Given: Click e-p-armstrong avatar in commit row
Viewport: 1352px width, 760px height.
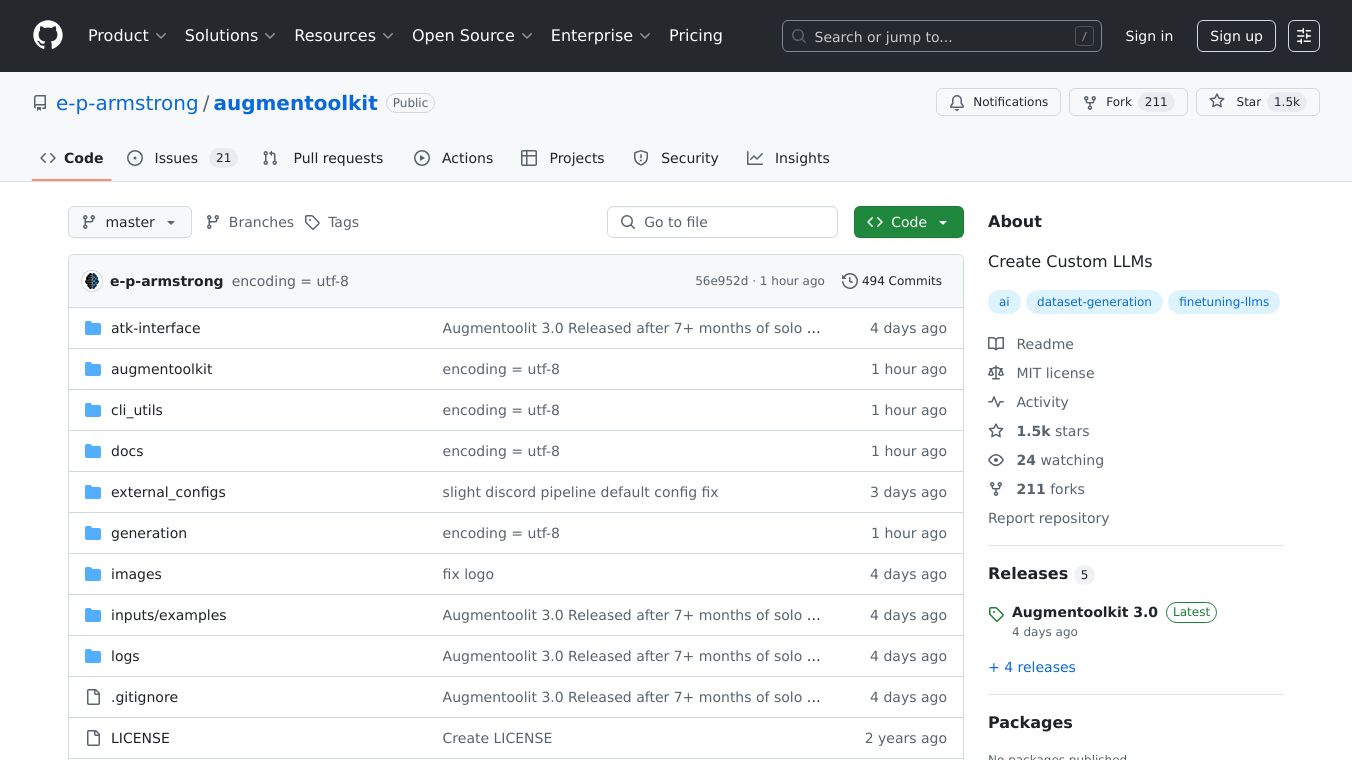Looking at the screenshot, I should [92, 281].
